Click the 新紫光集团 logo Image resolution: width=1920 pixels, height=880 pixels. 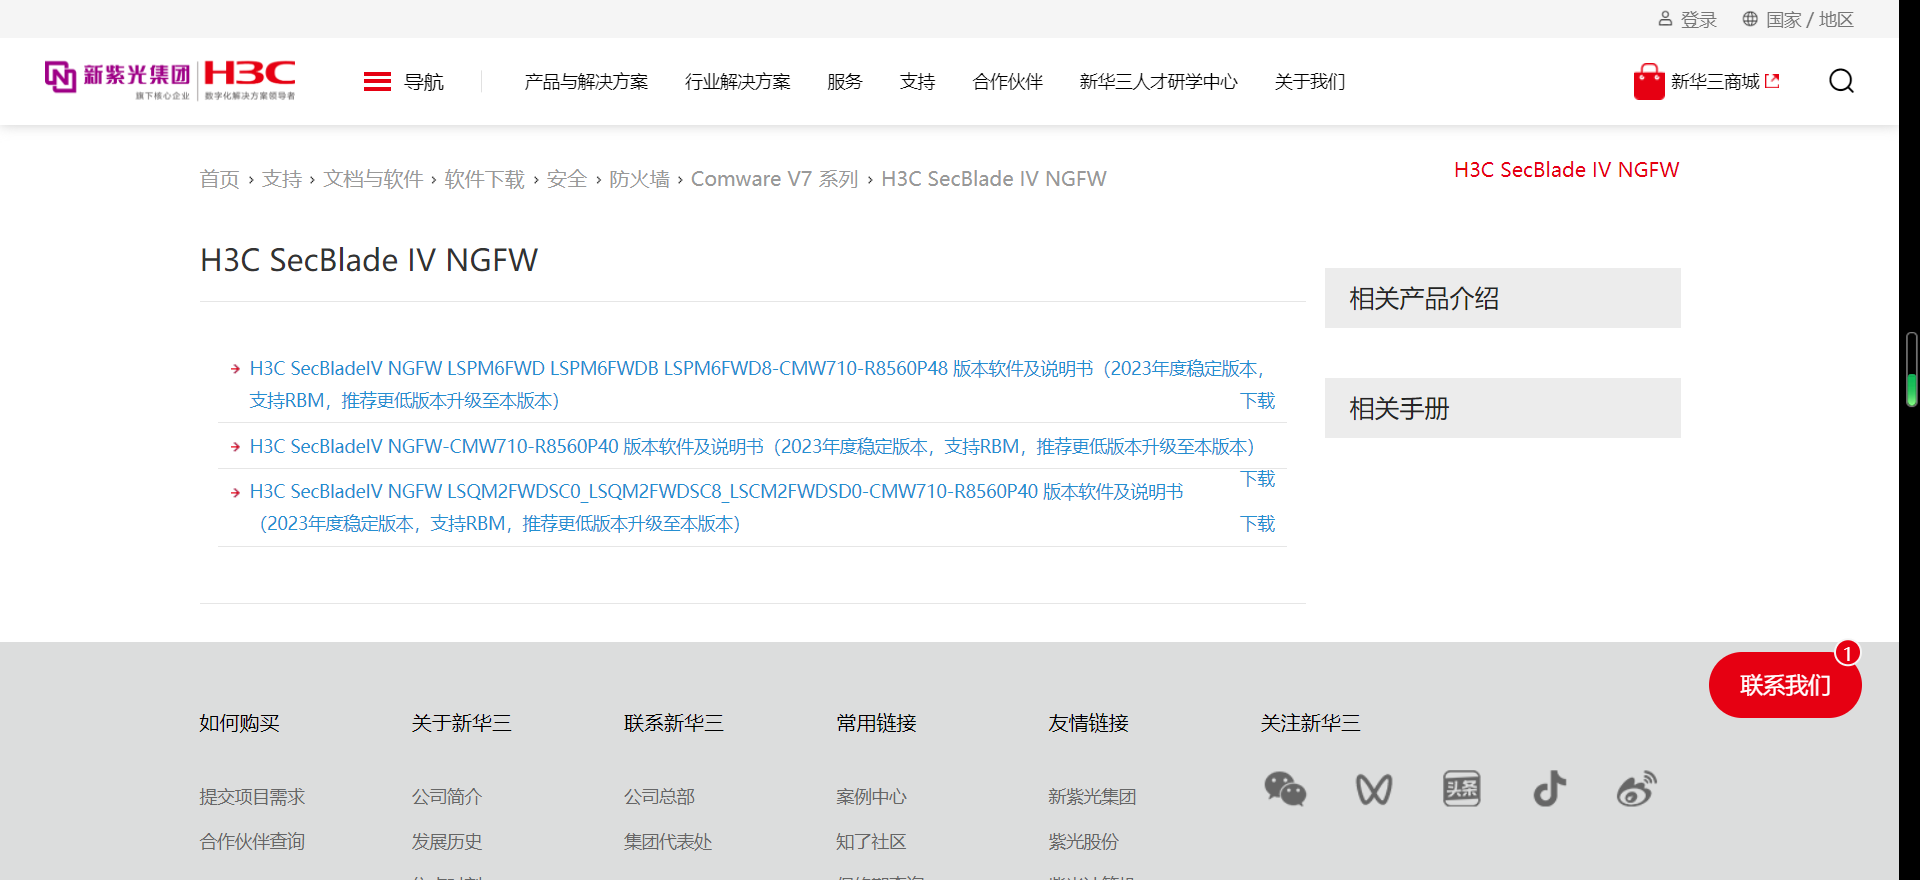(x=118, y=80)
